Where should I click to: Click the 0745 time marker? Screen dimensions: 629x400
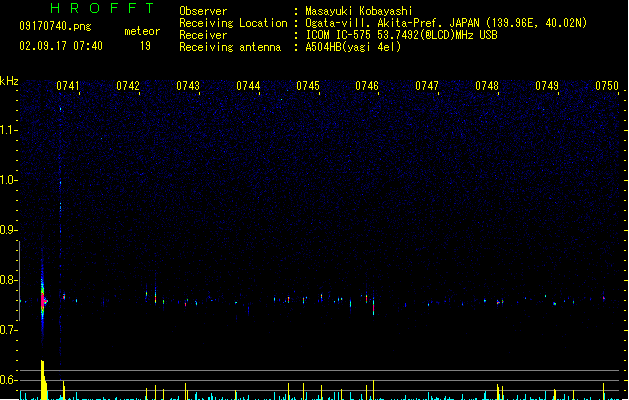[x=308, y=86]
